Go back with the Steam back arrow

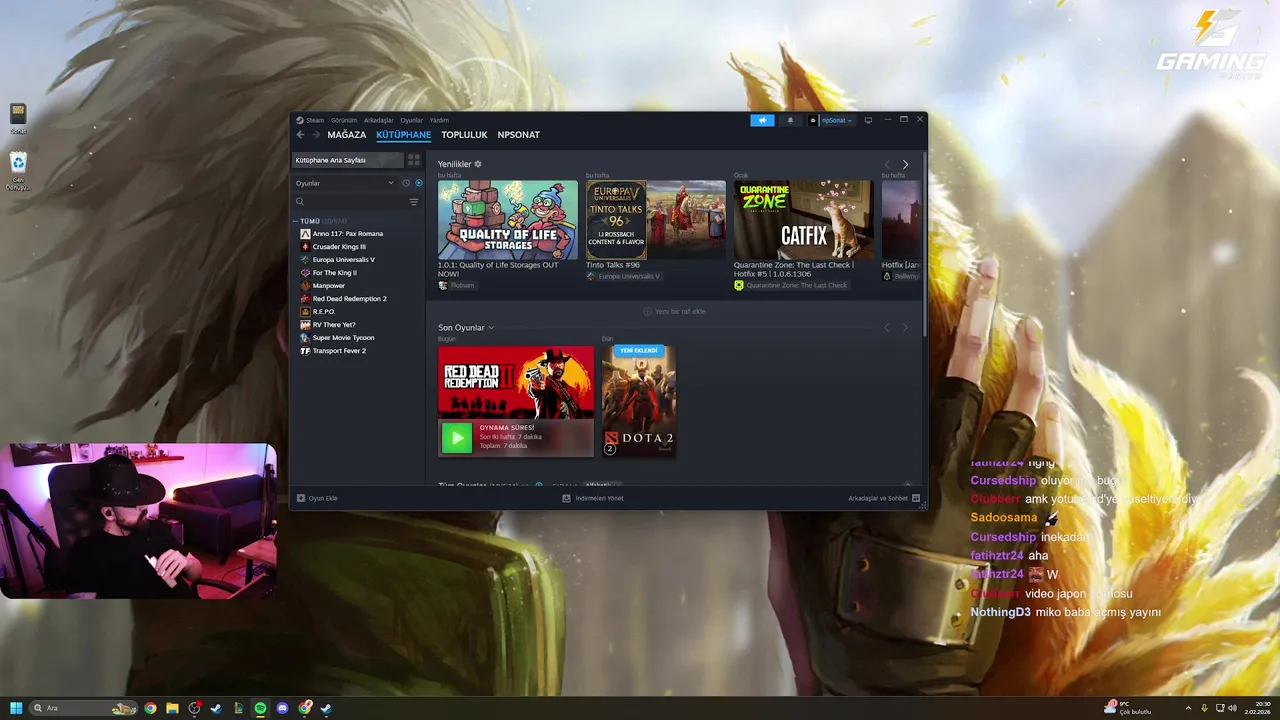click(300, 135)
